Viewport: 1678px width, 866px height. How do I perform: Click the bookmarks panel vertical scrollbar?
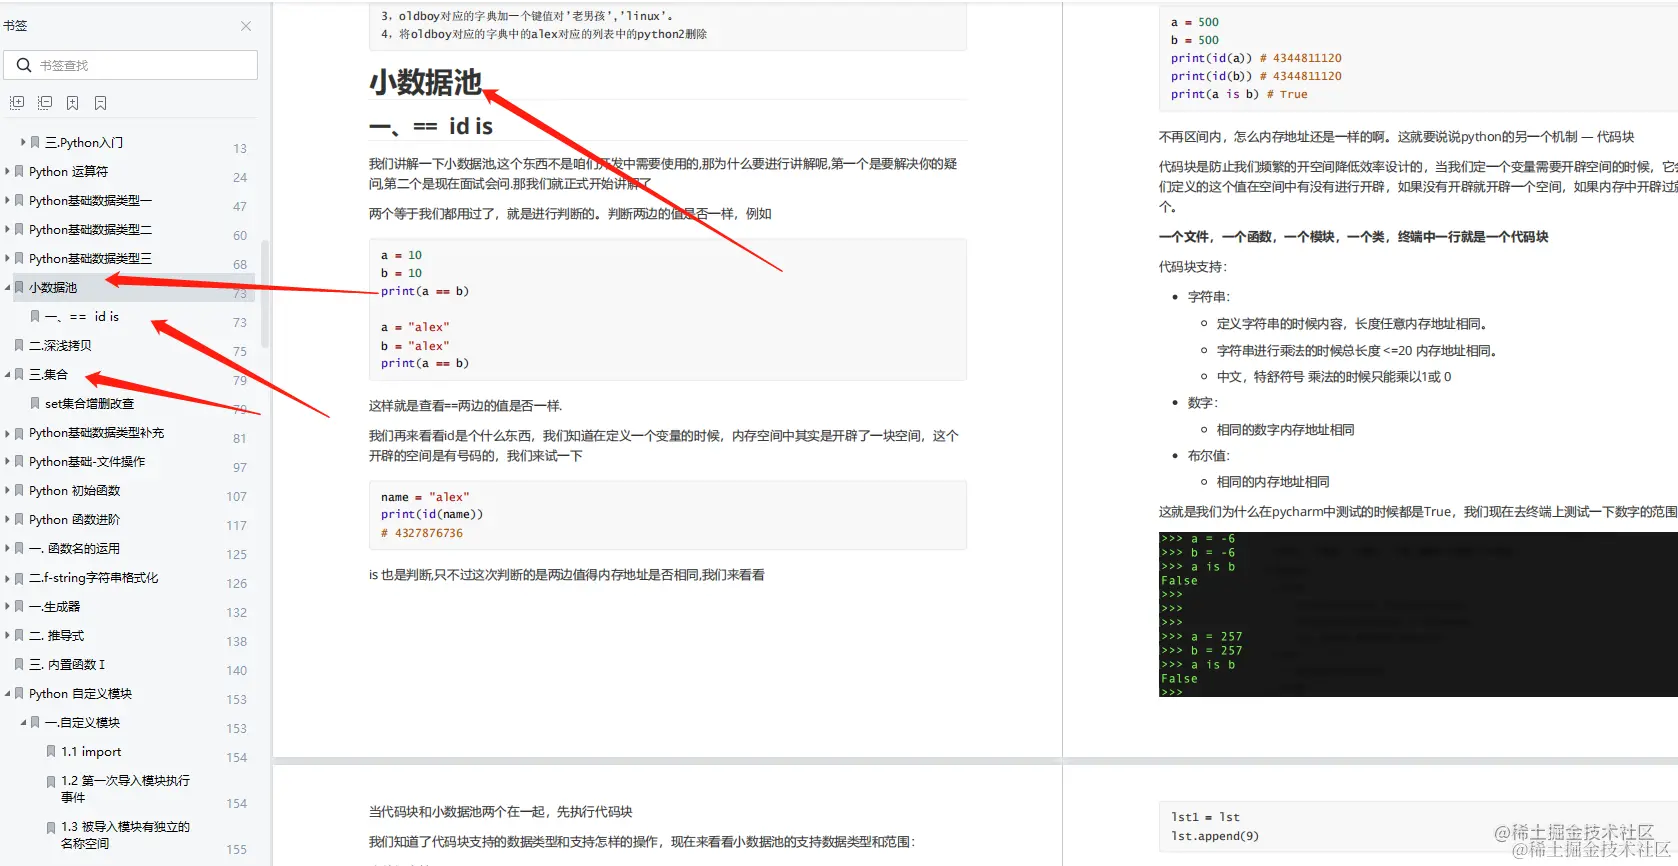click(265, 293)
